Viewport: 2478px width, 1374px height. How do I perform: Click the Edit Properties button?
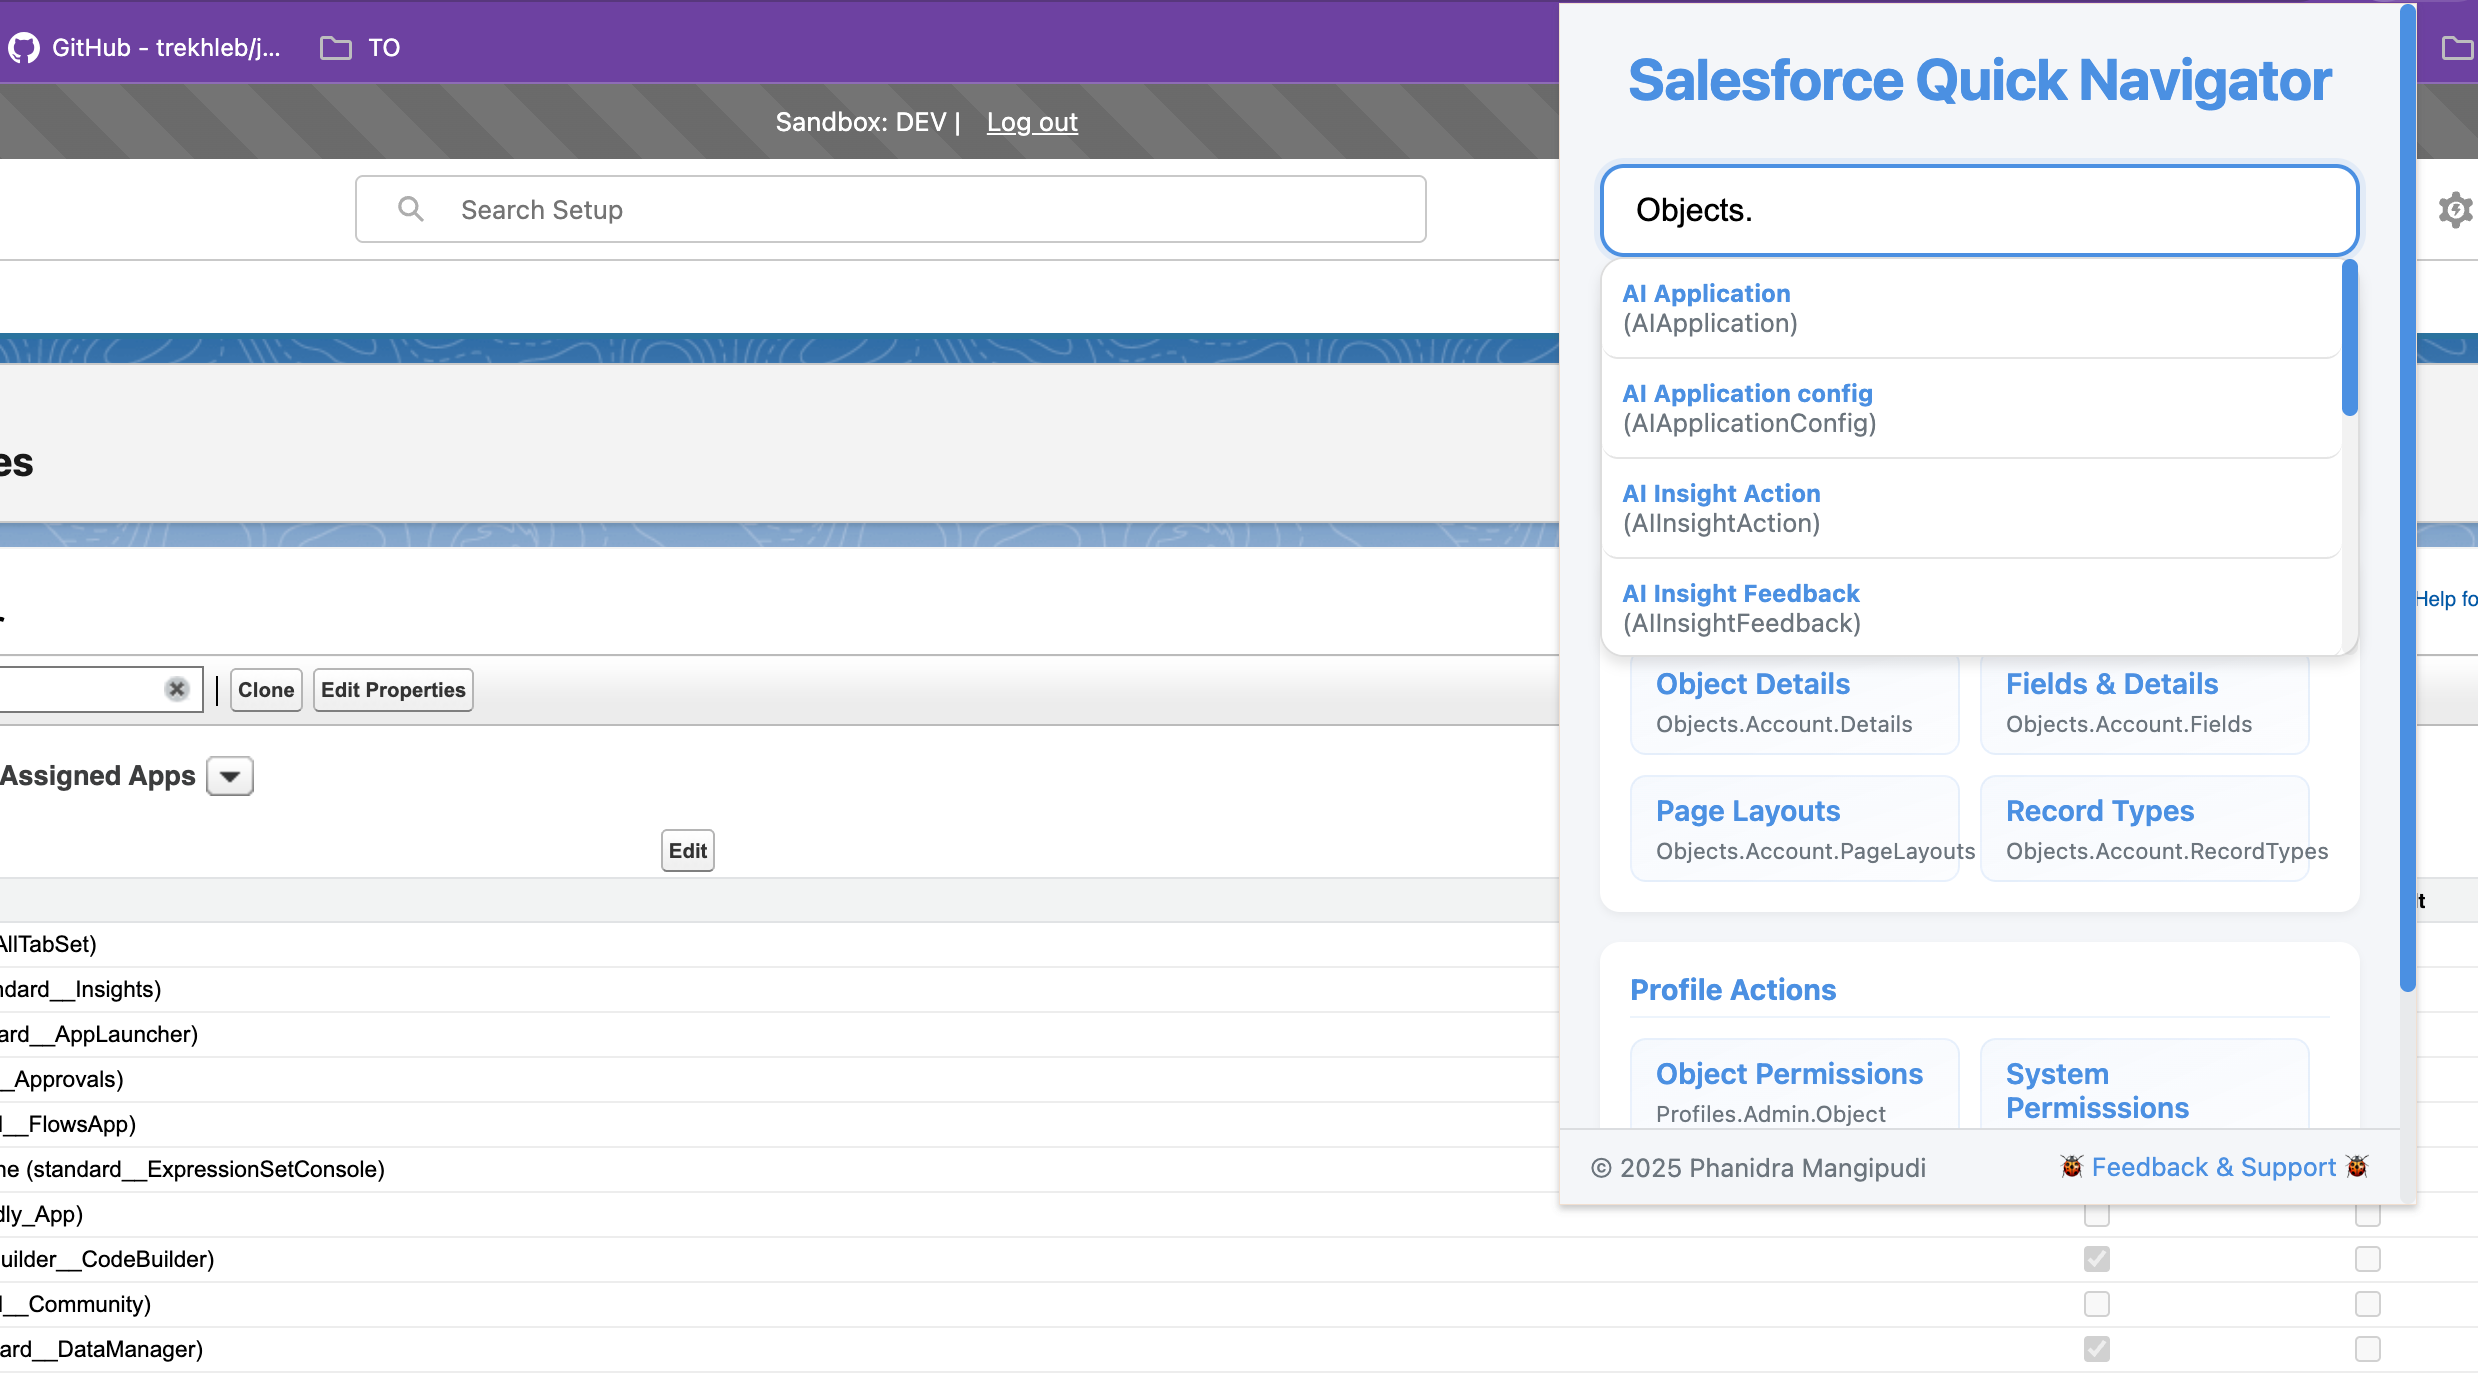pos(393,690)
